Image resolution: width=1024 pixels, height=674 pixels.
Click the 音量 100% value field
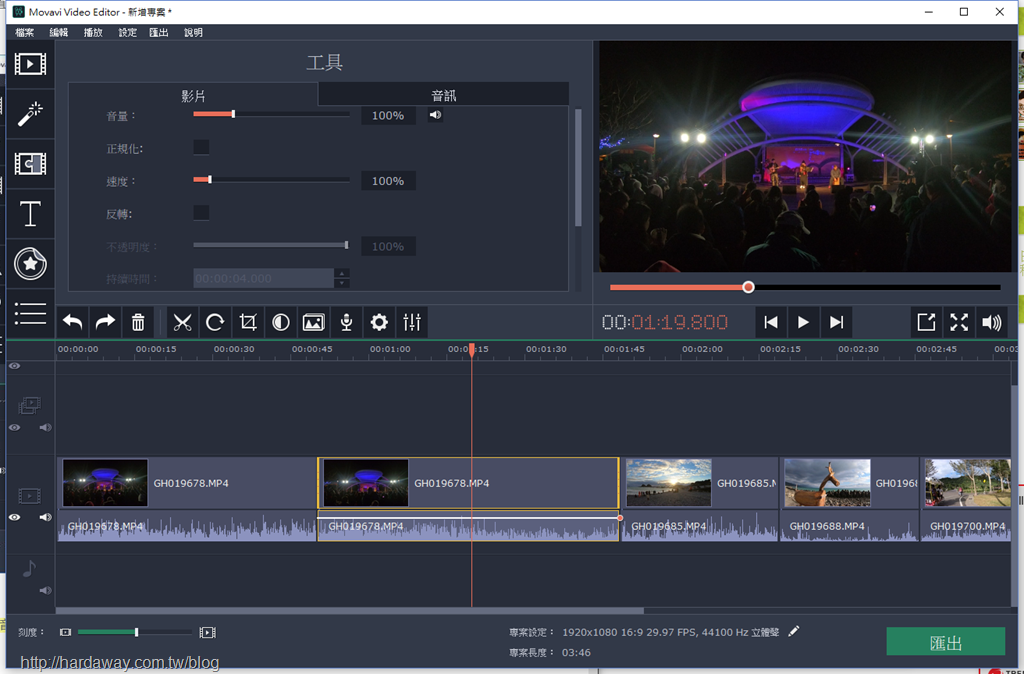(388, 116)
